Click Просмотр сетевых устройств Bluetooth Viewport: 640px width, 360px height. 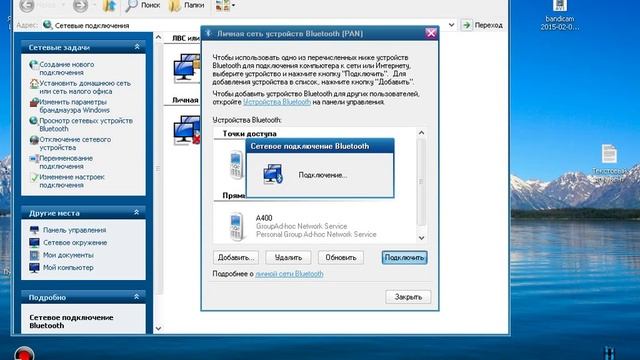click(x=86, y=124)
